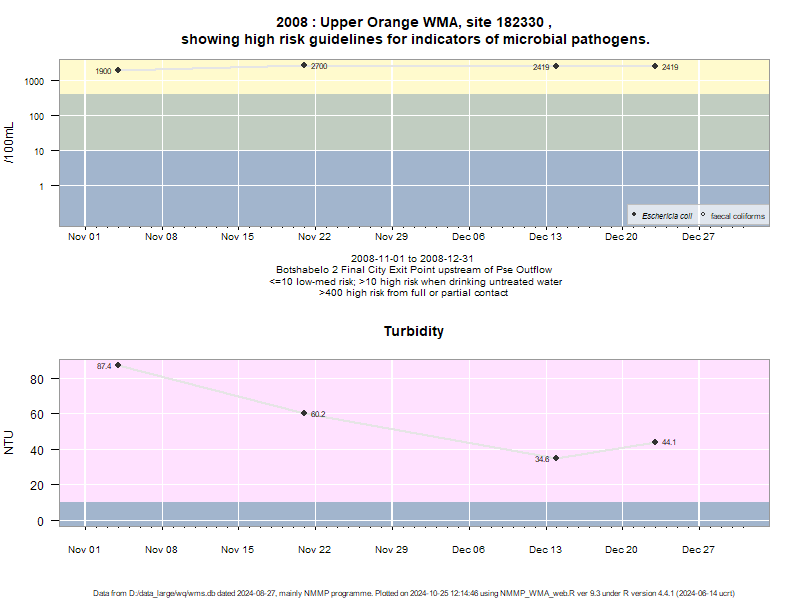
Task: Click the /100mL y-axis label
Action: pos(9,143)
